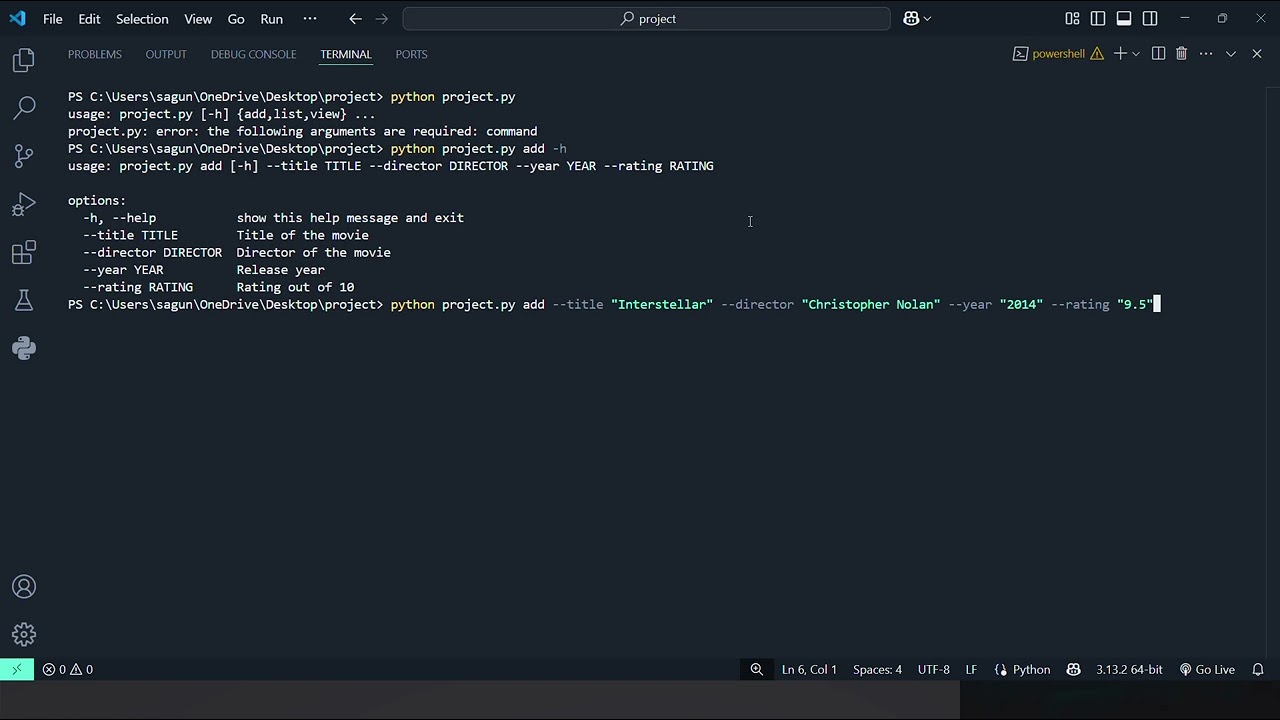Screen dimensions: 1280x720
Task: Change LF end of line sequence
Action: point(971,669)
